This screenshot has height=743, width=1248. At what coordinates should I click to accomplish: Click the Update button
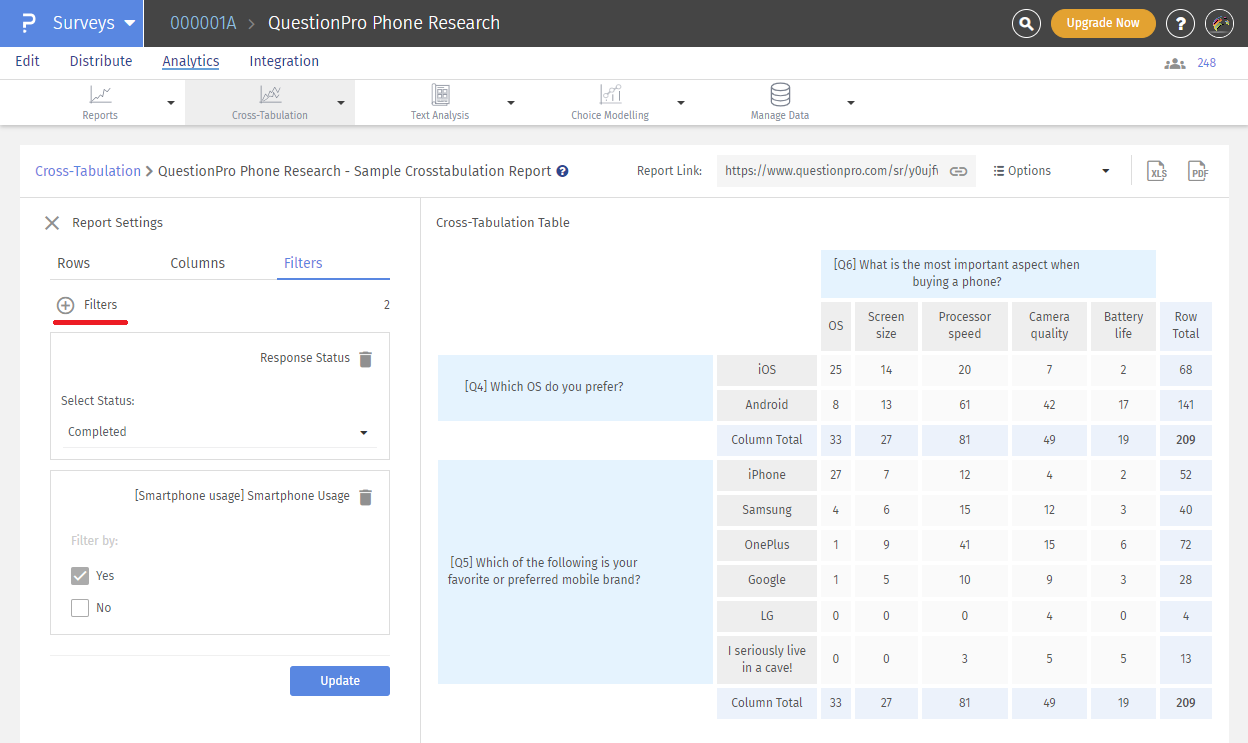(x=340, y=681)
